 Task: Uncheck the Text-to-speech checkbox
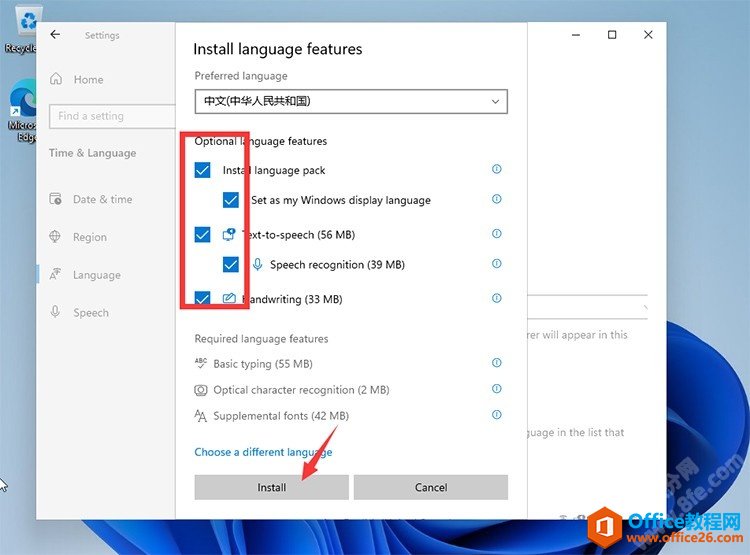pyautogui.click(x=203, y=235)
